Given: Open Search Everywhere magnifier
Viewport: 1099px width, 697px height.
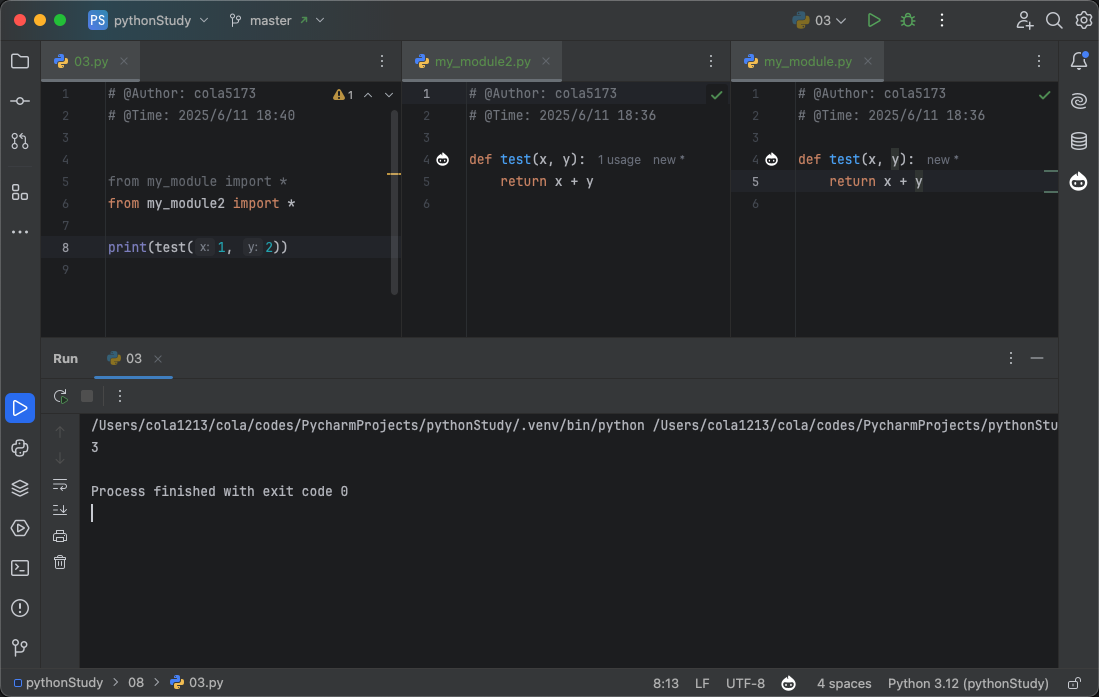Looking at the screenshot, I should (1053, 20).
